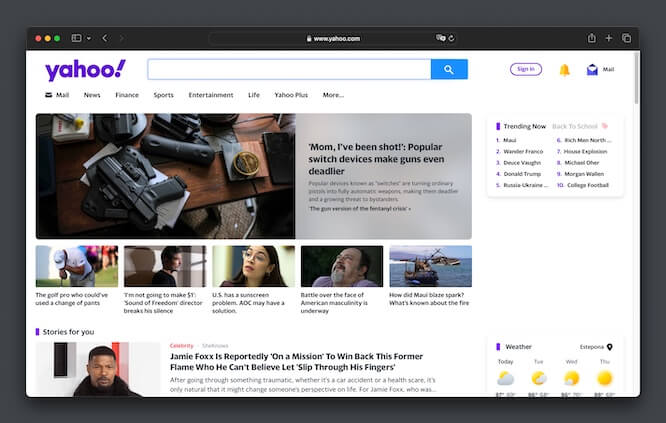Select trending topic Wander Franco
Screen dimensions: 666x423
(523, 152)
